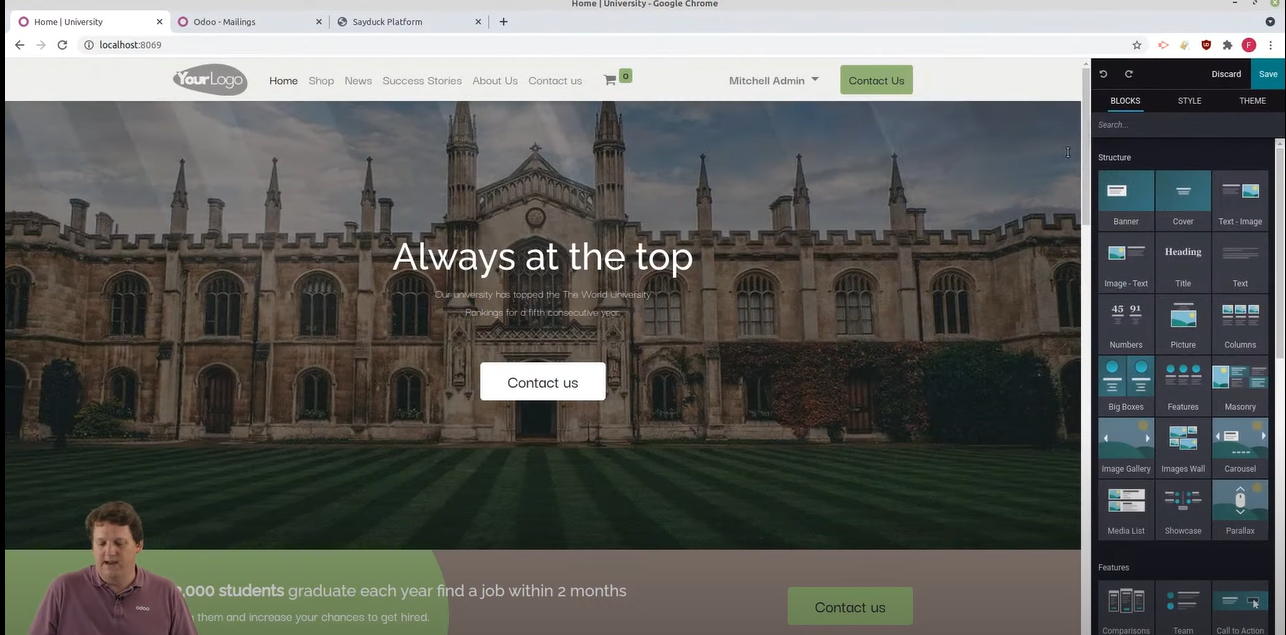
Task: Open the News menu item
Action: [358, 81]
